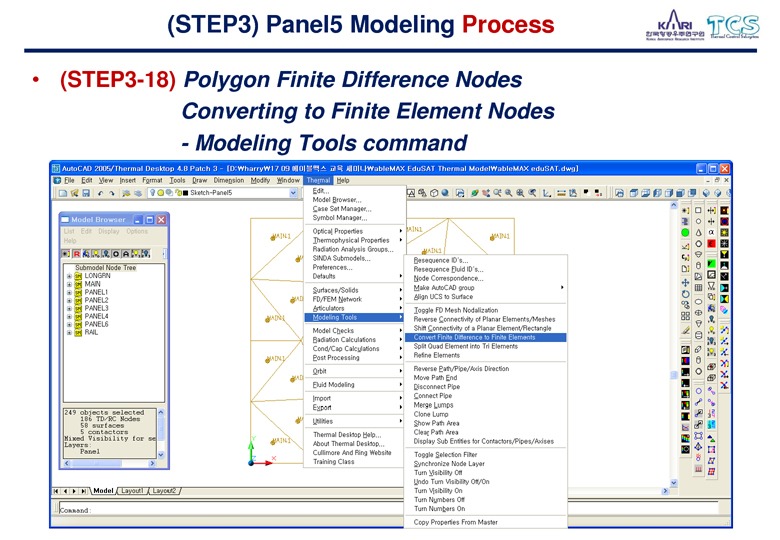Screen dimensions: 780x540
Task: Click the Model tab
Action: click(103, 491)
